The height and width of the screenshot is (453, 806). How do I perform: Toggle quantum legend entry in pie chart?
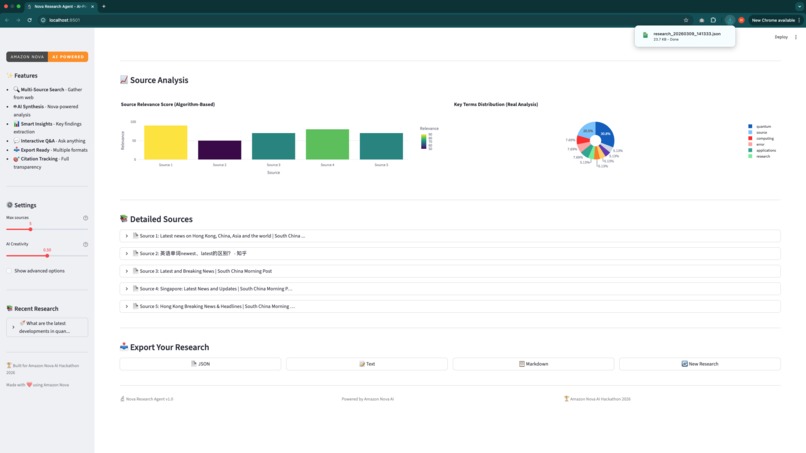pyautogui.click(x=759, y=126)
